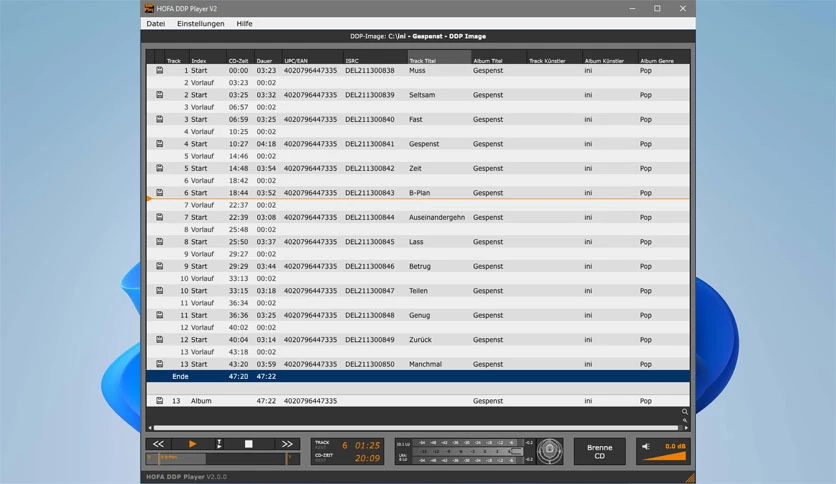
Task: Click the horizontal scrollbar right arrow
Action: (x=686, y=427)
